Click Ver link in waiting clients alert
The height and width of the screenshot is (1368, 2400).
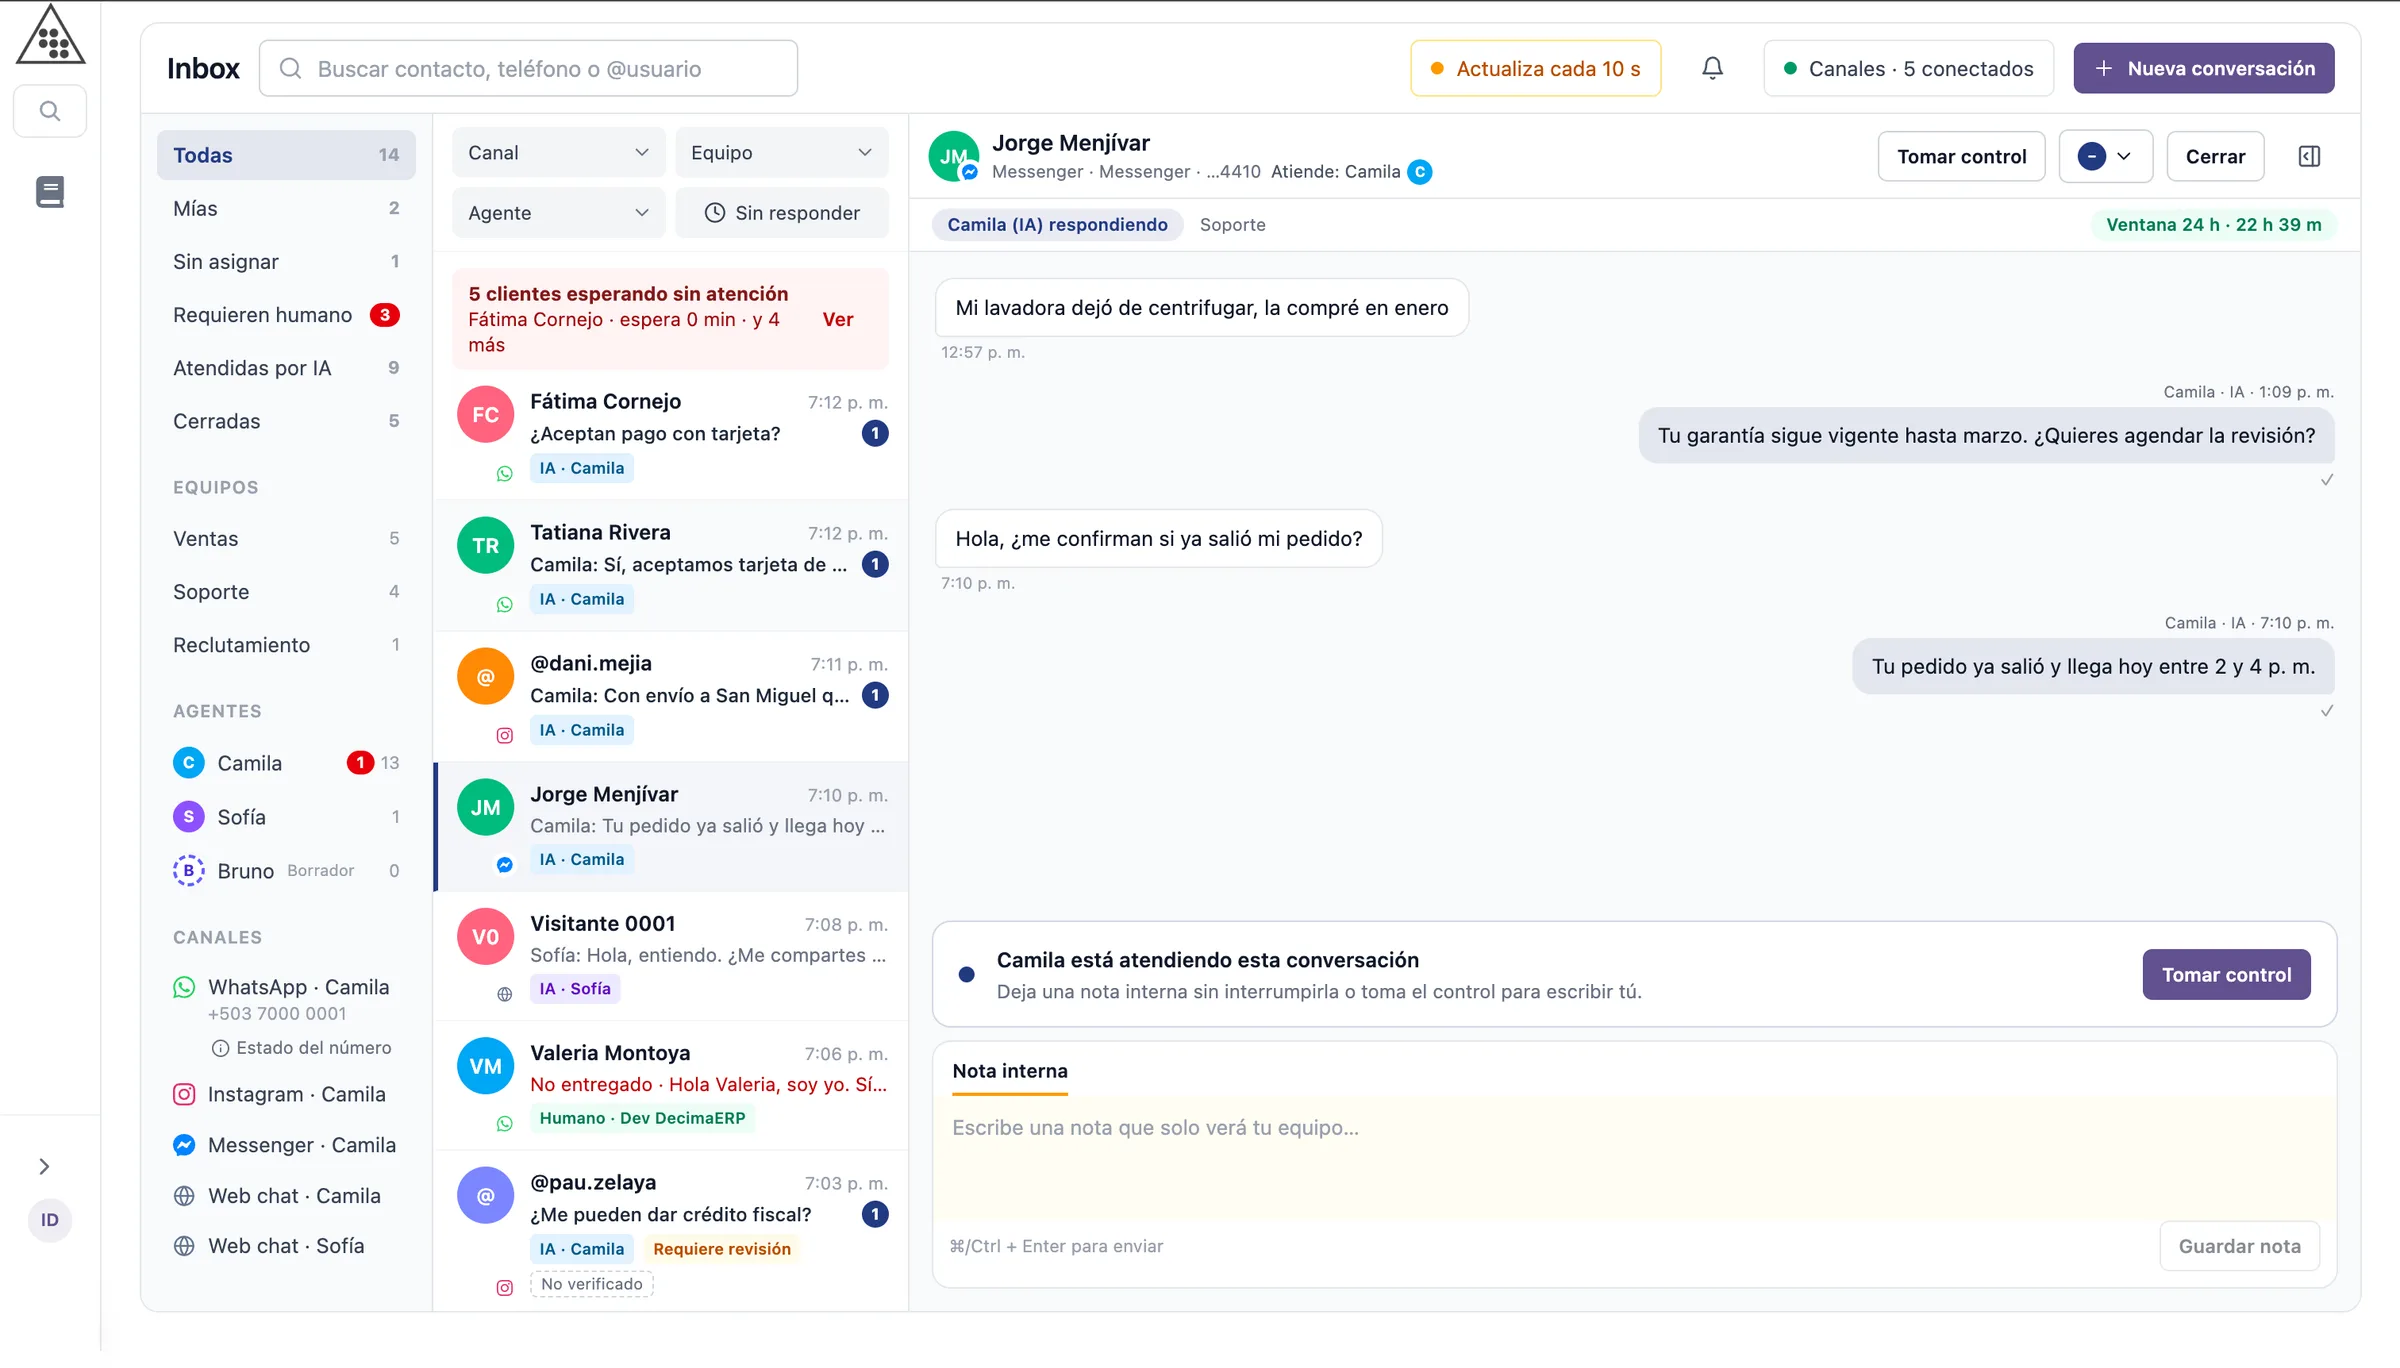[x=837, y=319]
